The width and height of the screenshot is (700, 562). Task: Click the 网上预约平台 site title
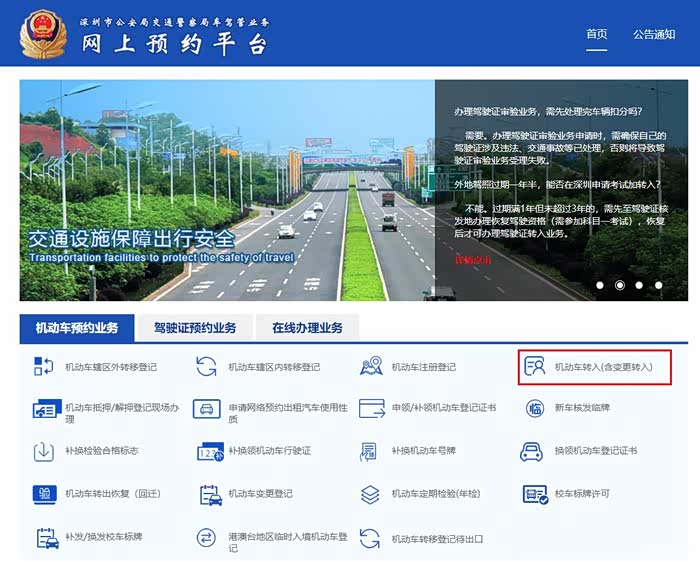click(174, 45)
